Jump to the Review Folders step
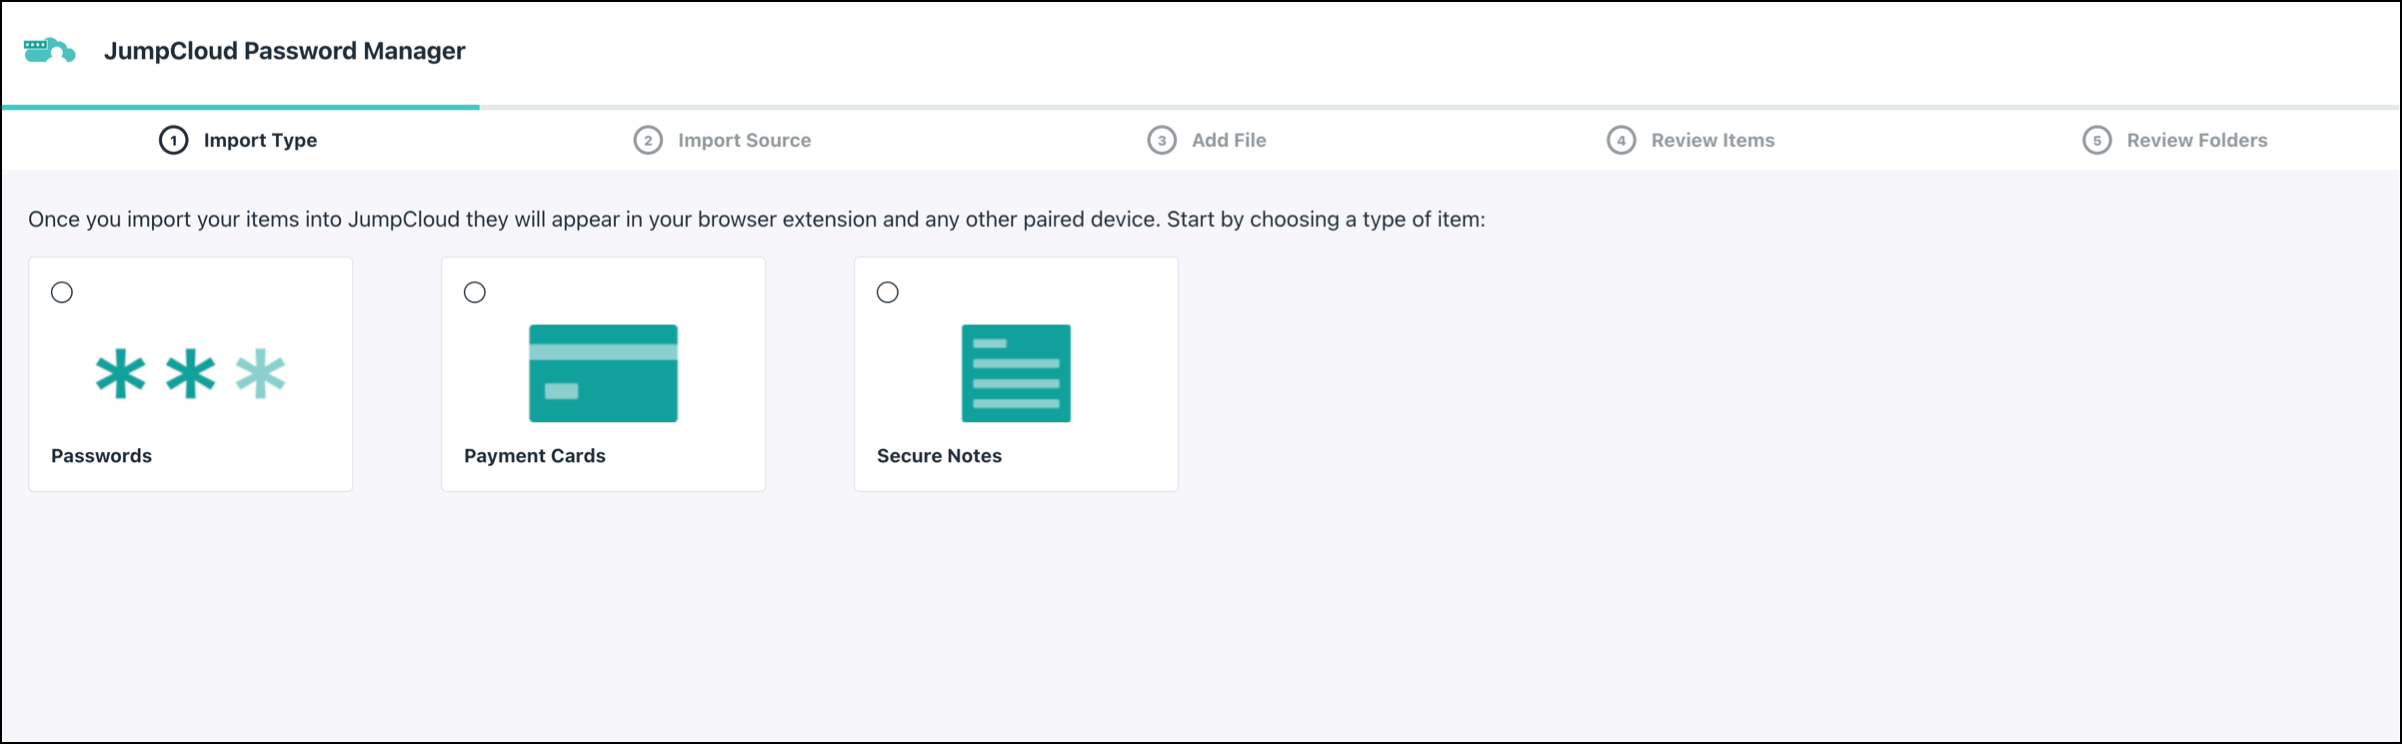 (x=2174, y=140)
